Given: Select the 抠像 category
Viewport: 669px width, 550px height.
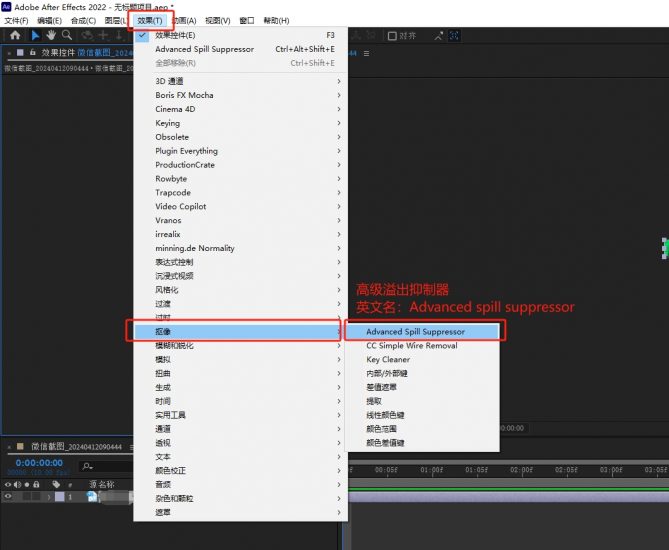Looking at the screenshot, I should click(241, 332).
